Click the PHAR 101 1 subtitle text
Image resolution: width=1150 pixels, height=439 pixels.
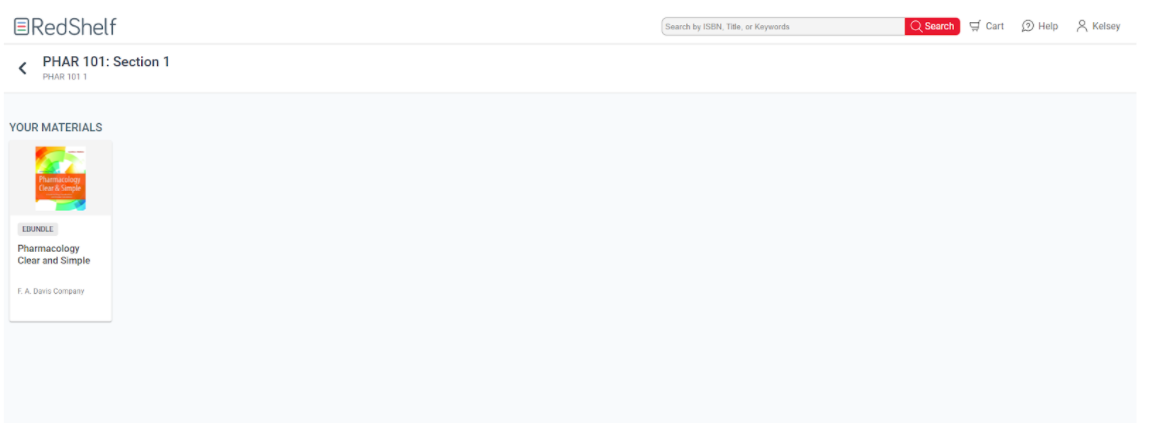pos(65,77)
